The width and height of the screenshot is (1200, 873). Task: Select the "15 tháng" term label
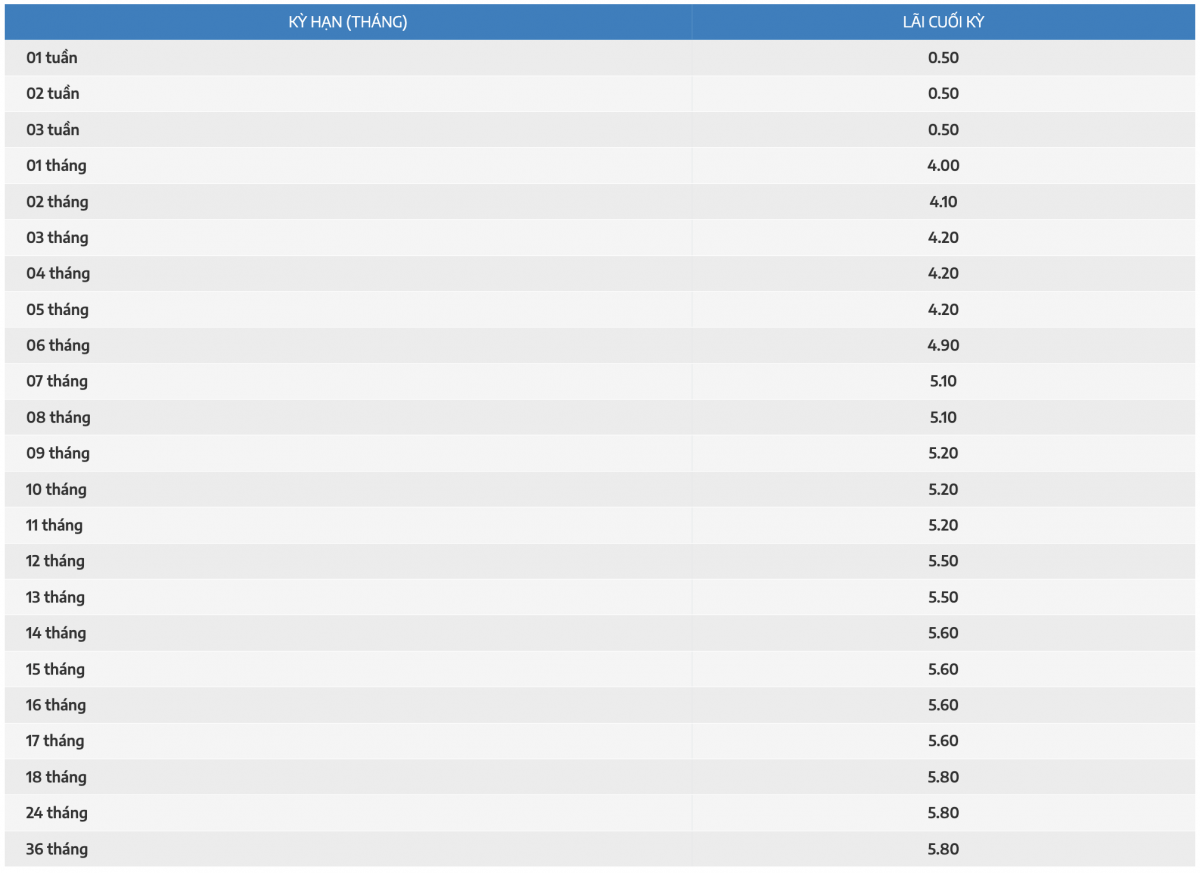[55, 669]
